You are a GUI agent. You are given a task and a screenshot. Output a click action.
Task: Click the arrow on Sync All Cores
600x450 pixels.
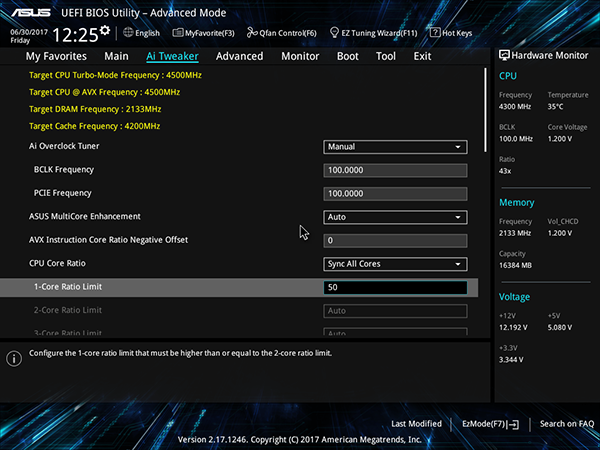(x=458, y=264)
